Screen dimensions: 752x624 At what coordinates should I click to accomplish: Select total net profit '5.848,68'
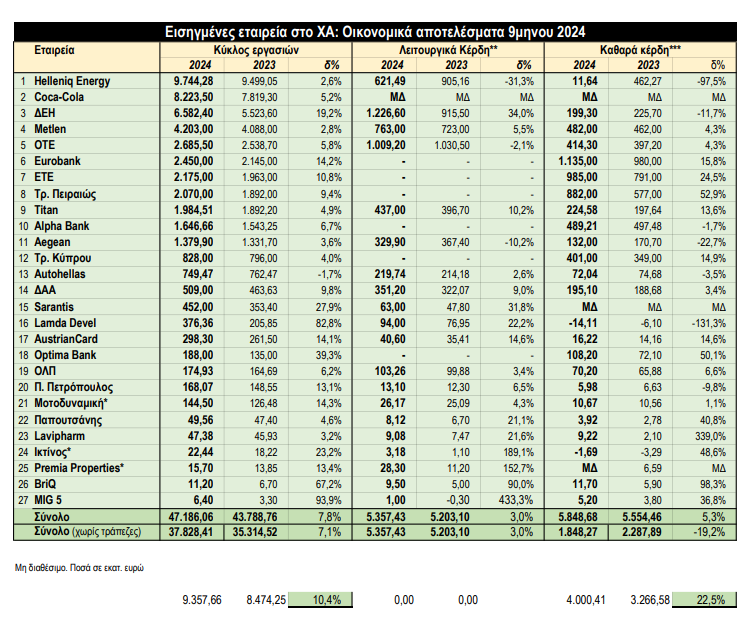pyautogui.click(x=578, y=517)
